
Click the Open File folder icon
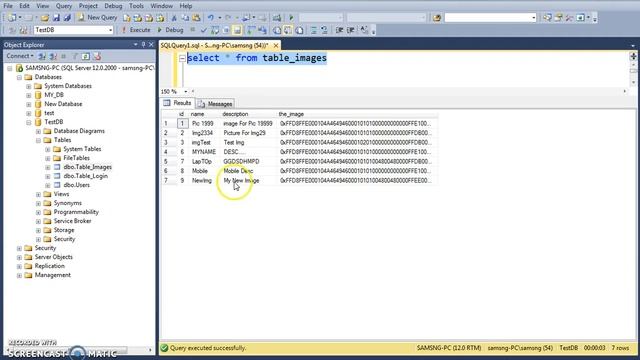coord(45,18)
